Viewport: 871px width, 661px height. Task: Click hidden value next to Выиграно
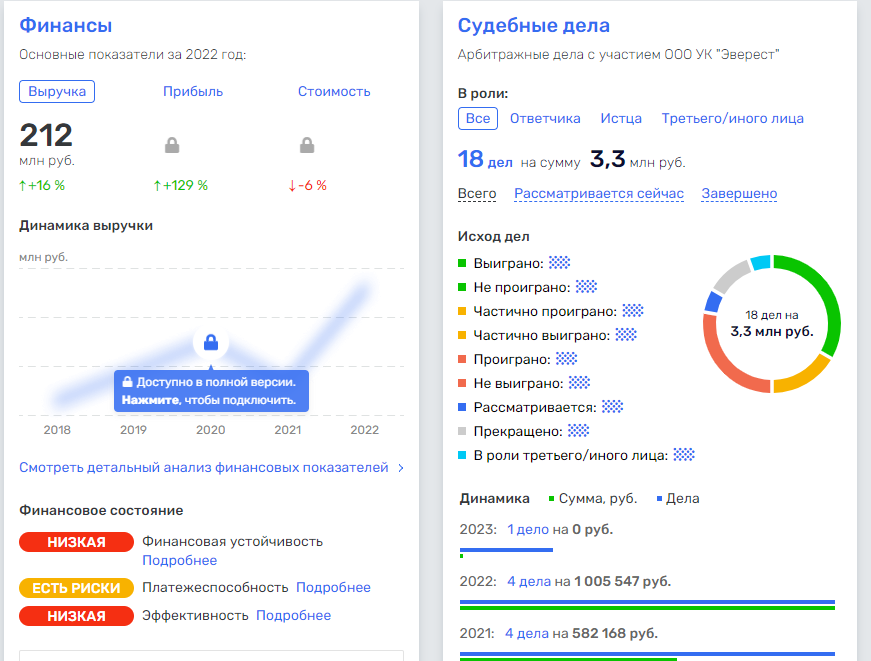[x=559, y=263]
